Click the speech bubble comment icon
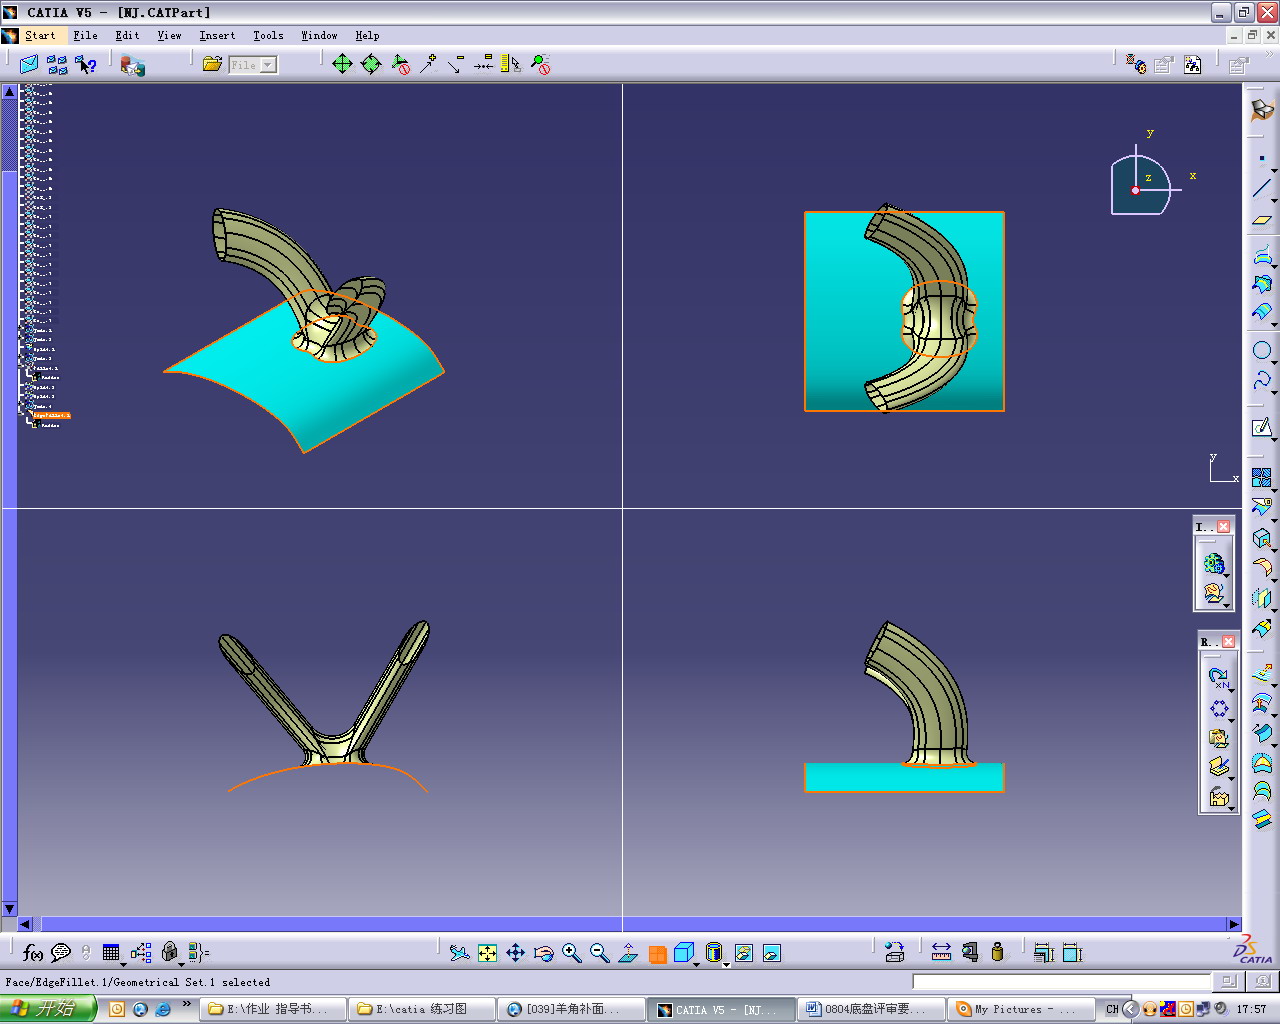The image size is (1280, 1024). coord(61,953)
